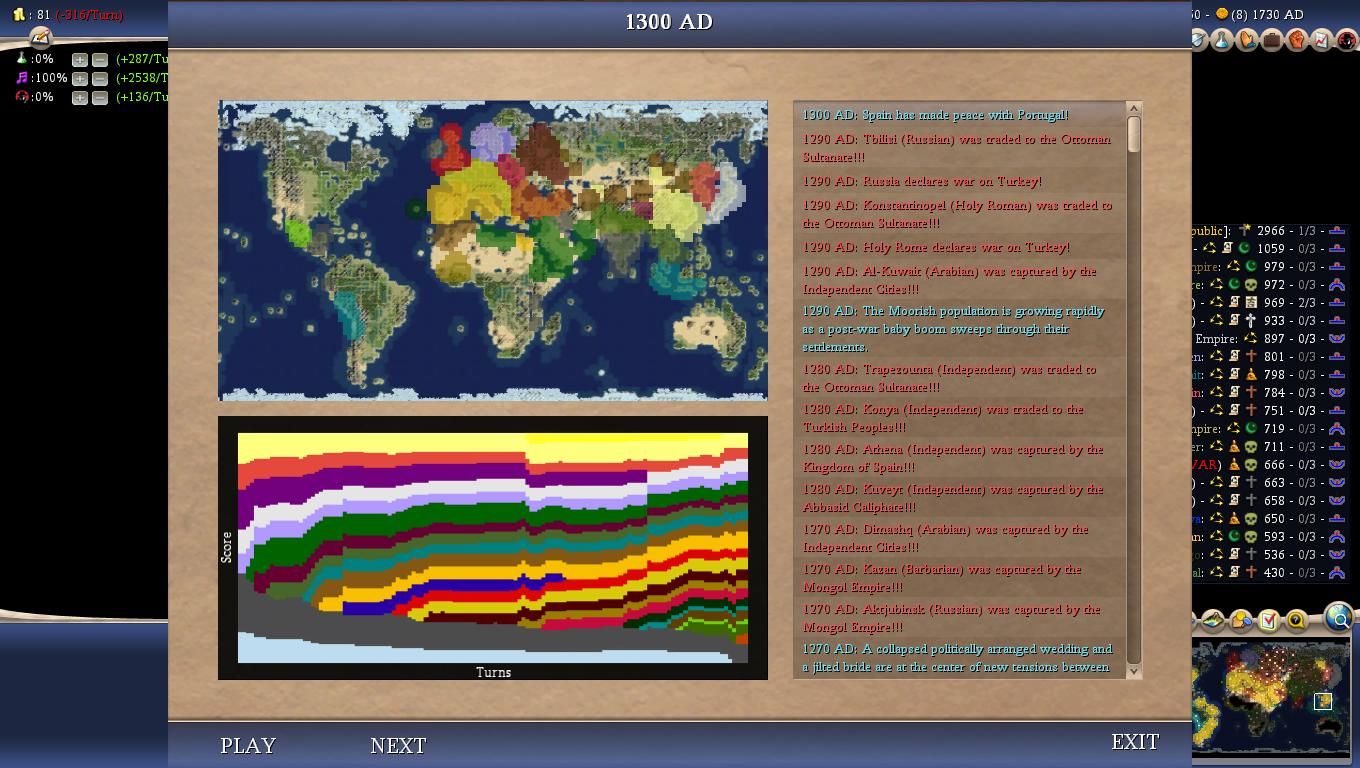Click attitude icon in the 972 score row
1360x768 pixels.
tap(1337, 285)
